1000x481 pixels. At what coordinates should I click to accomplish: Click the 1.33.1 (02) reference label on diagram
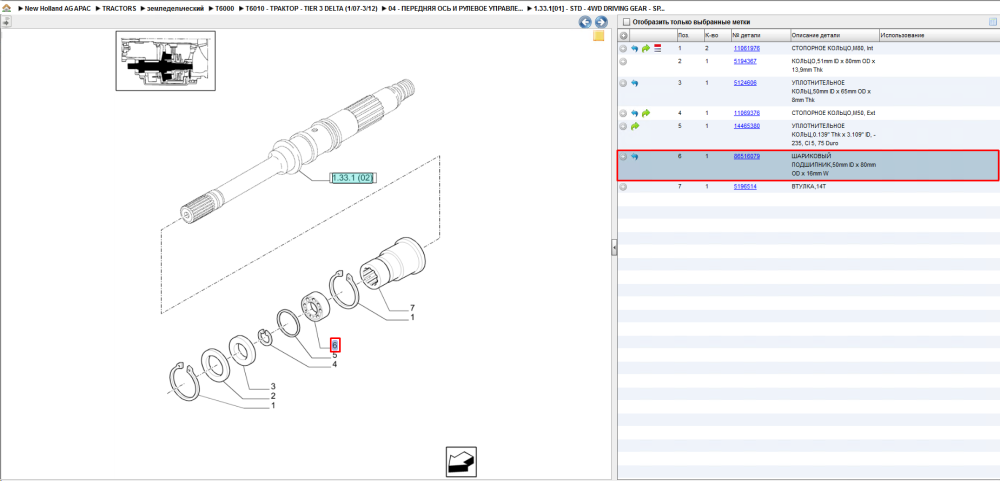pyautogui.click(x=353, y=178)
